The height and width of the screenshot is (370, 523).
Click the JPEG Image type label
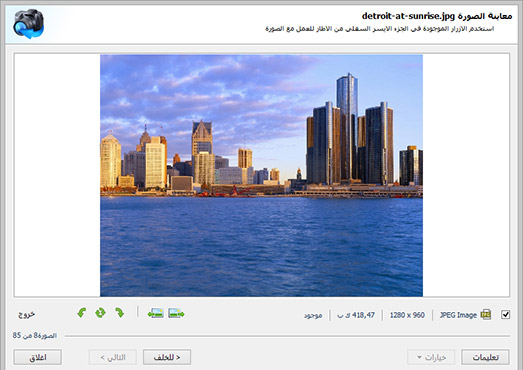458,315
